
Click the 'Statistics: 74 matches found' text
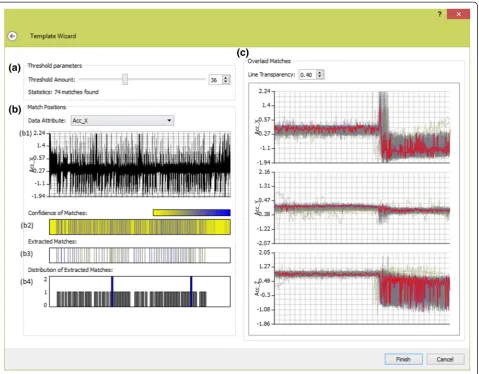coord(63,92)
